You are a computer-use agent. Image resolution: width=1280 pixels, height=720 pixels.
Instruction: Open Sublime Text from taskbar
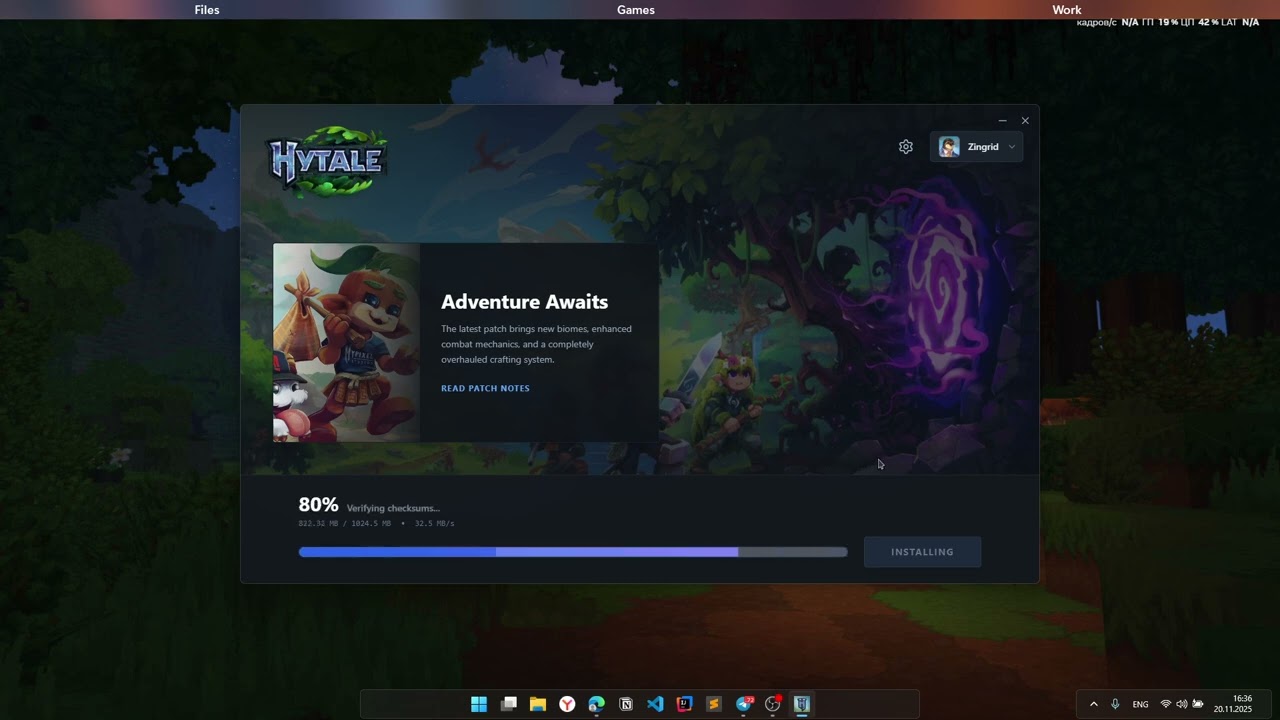click(x=714, y=704)
